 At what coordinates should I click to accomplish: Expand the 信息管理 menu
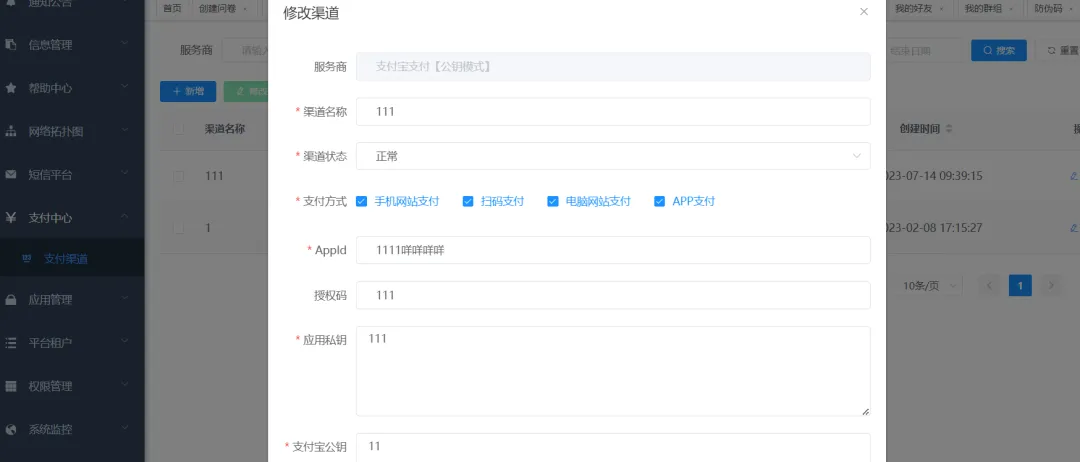125,44
